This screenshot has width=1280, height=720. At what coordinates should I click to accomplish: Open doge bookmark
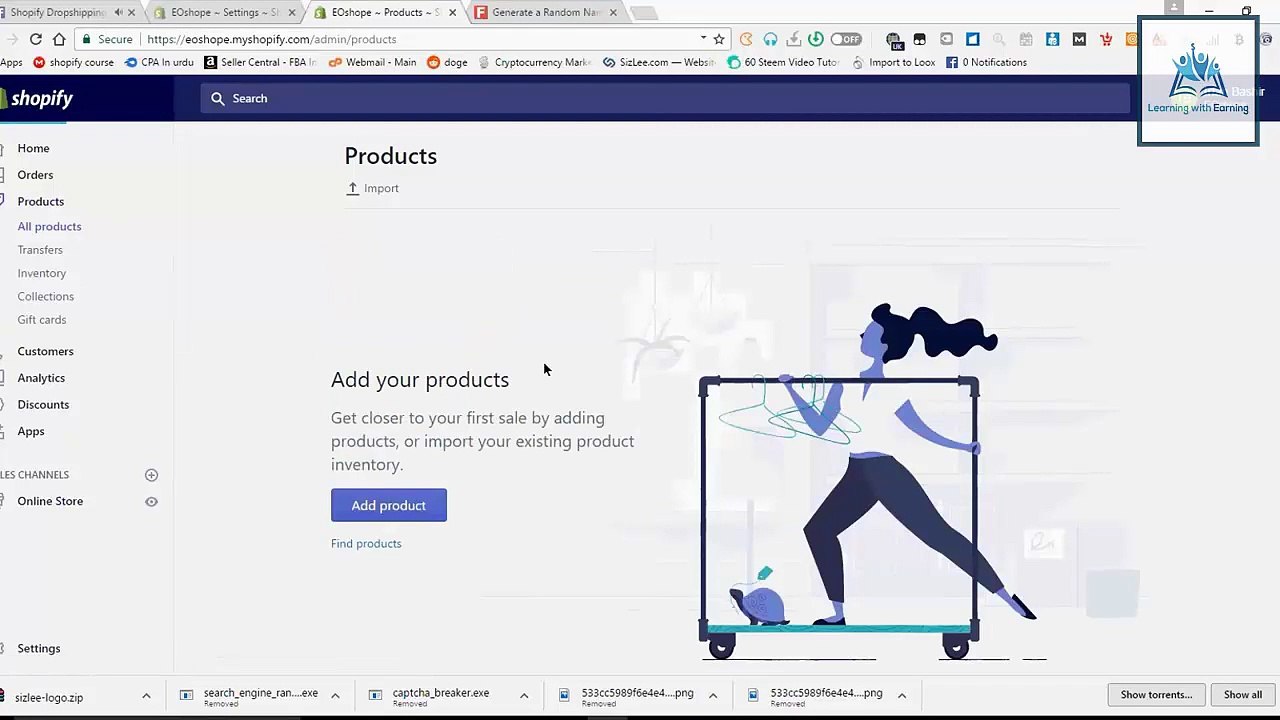447,62
